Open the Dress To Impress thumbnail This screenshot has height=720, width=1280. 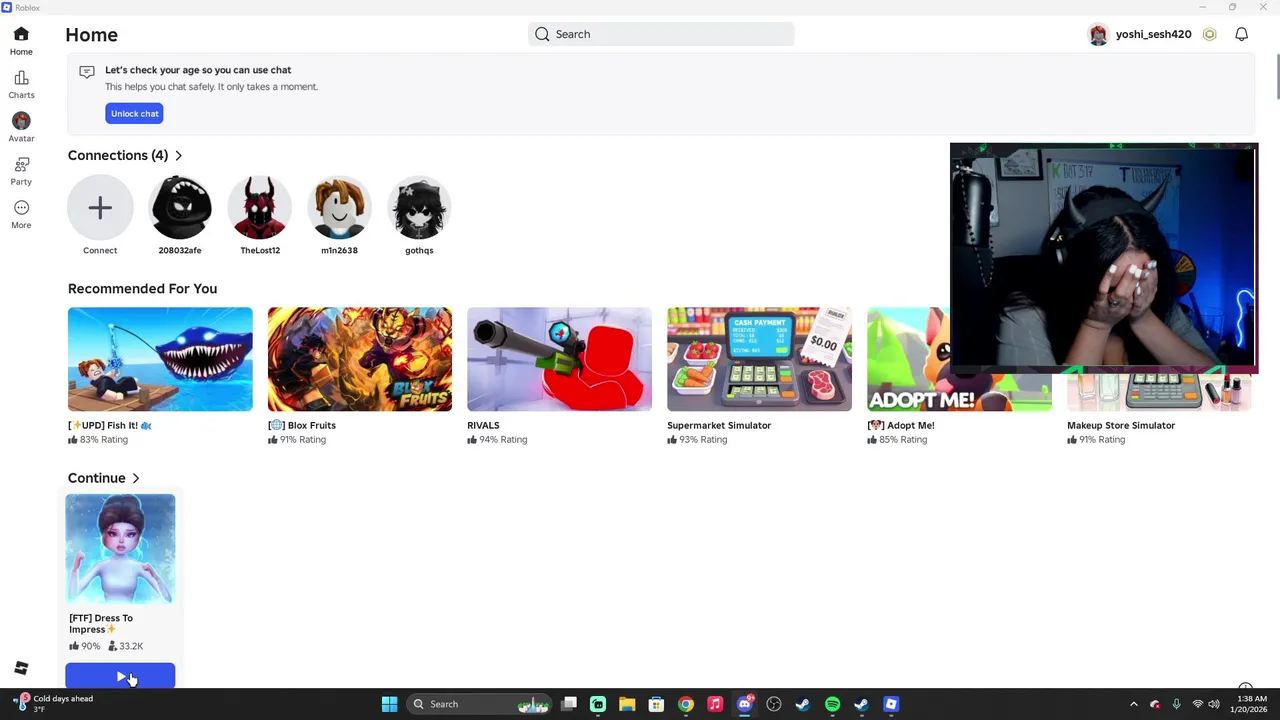120,548
